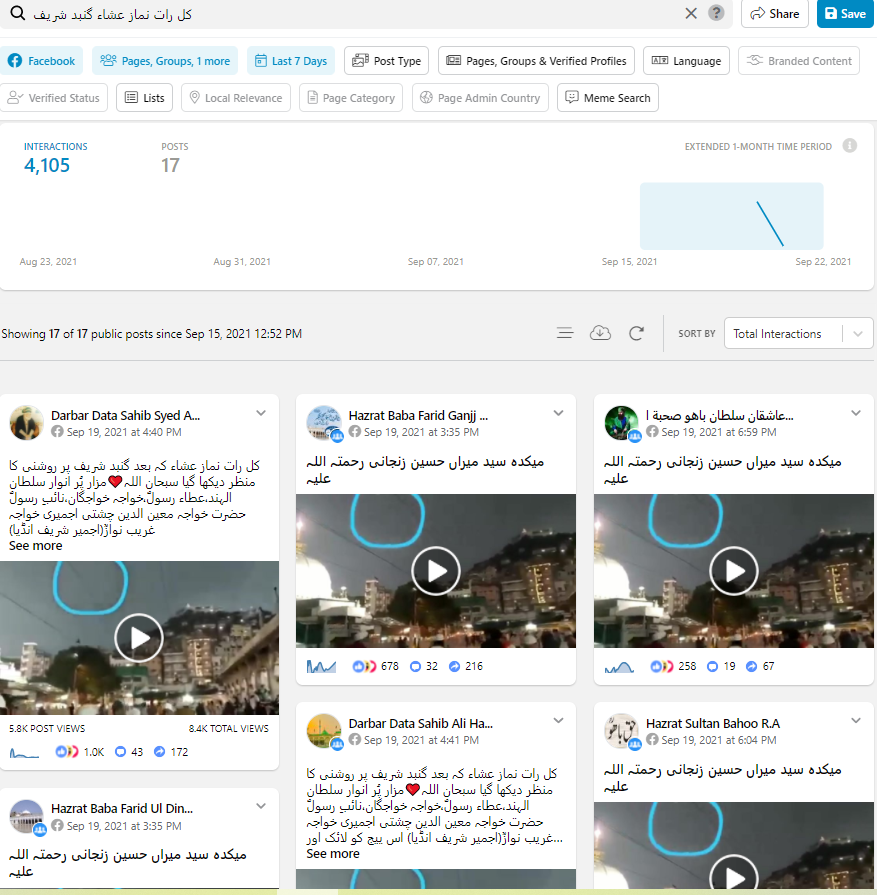This screenshot has height=895, width=877.
Task: Open the Post Type filter
Action: [x=386, y=61]
